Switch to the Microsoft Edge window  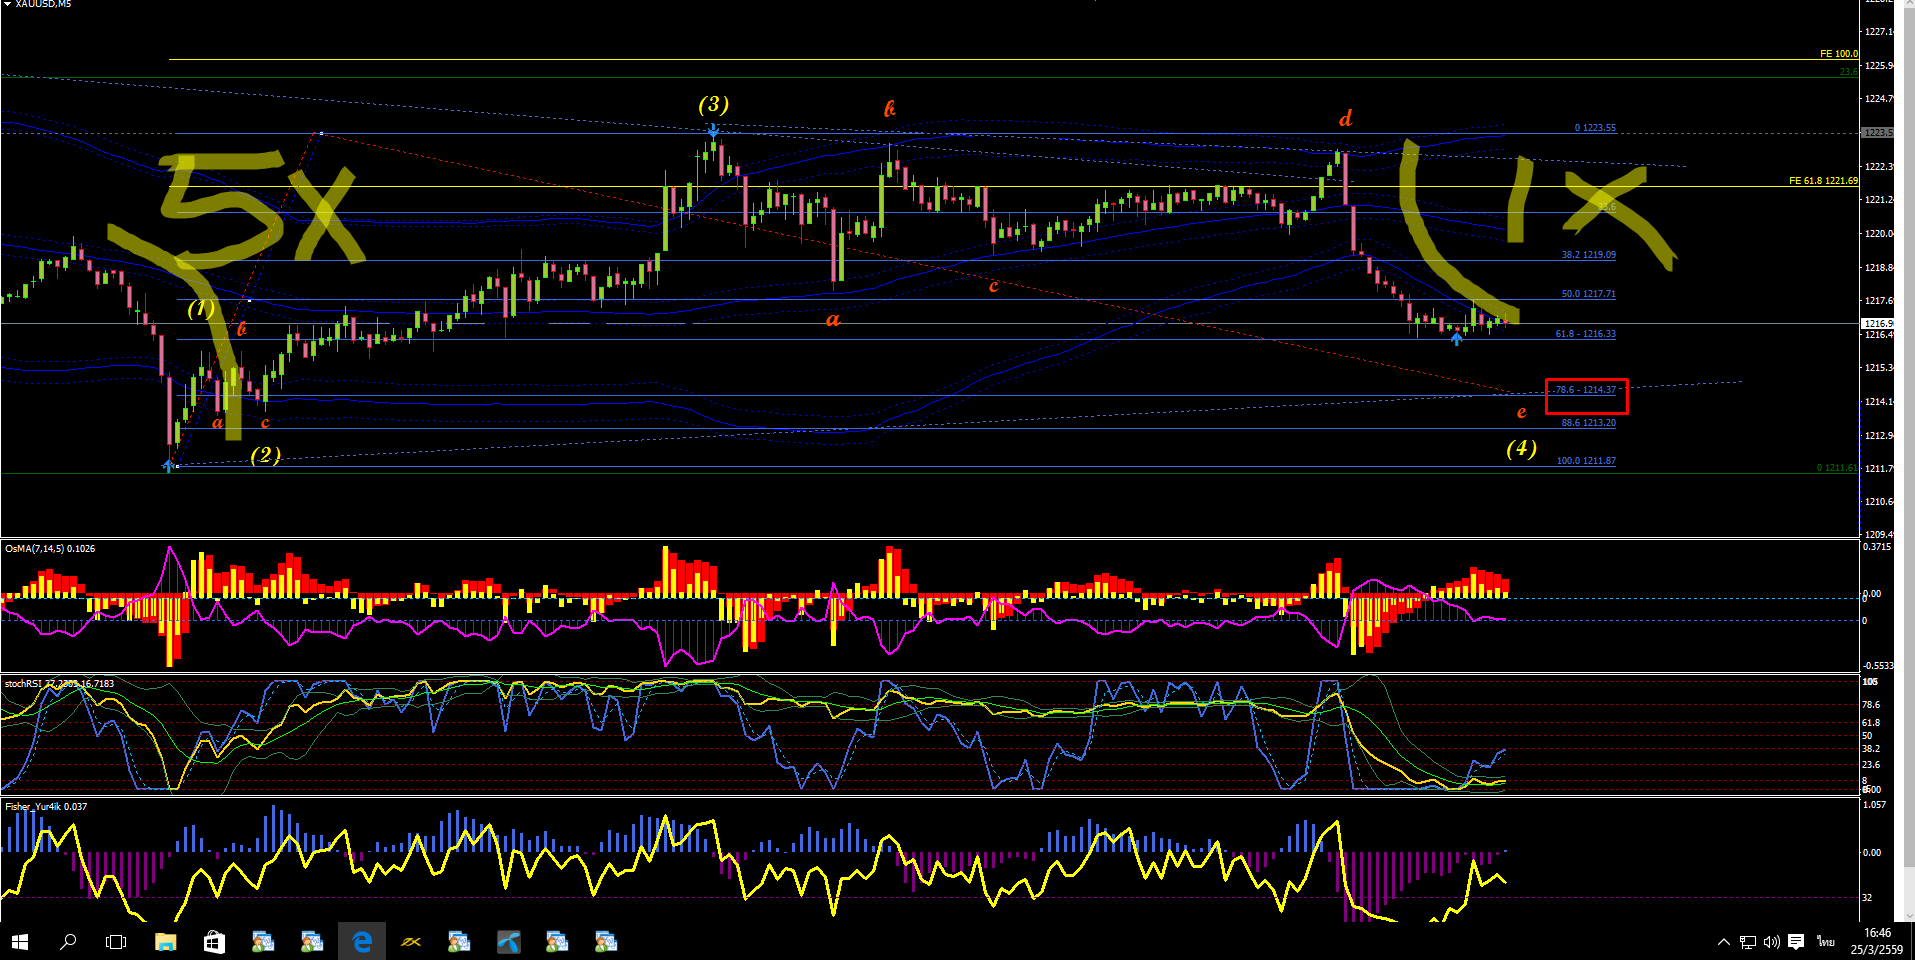[x=362, y=942]
